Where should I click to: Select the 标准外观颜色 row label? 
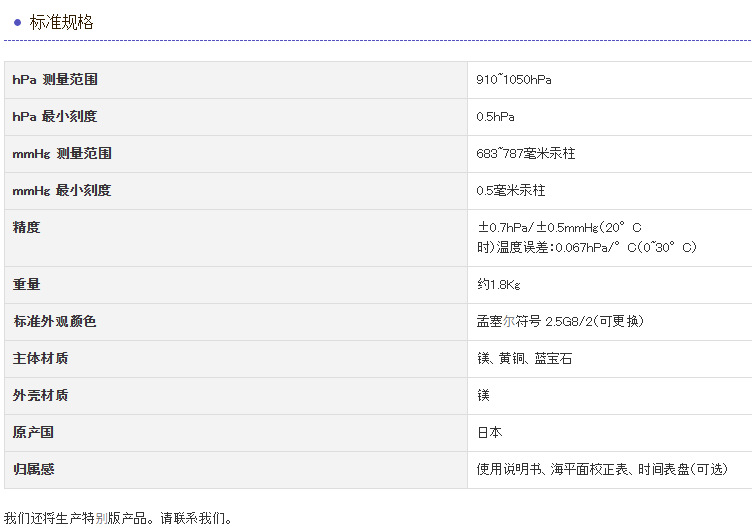click(x=55, y=321)
